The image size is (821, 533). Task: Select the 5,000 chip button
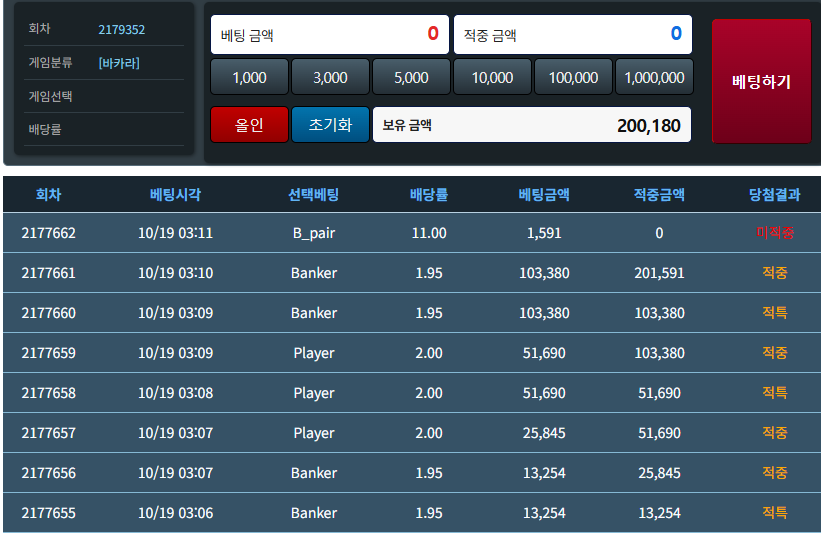[x=411, y=77]
